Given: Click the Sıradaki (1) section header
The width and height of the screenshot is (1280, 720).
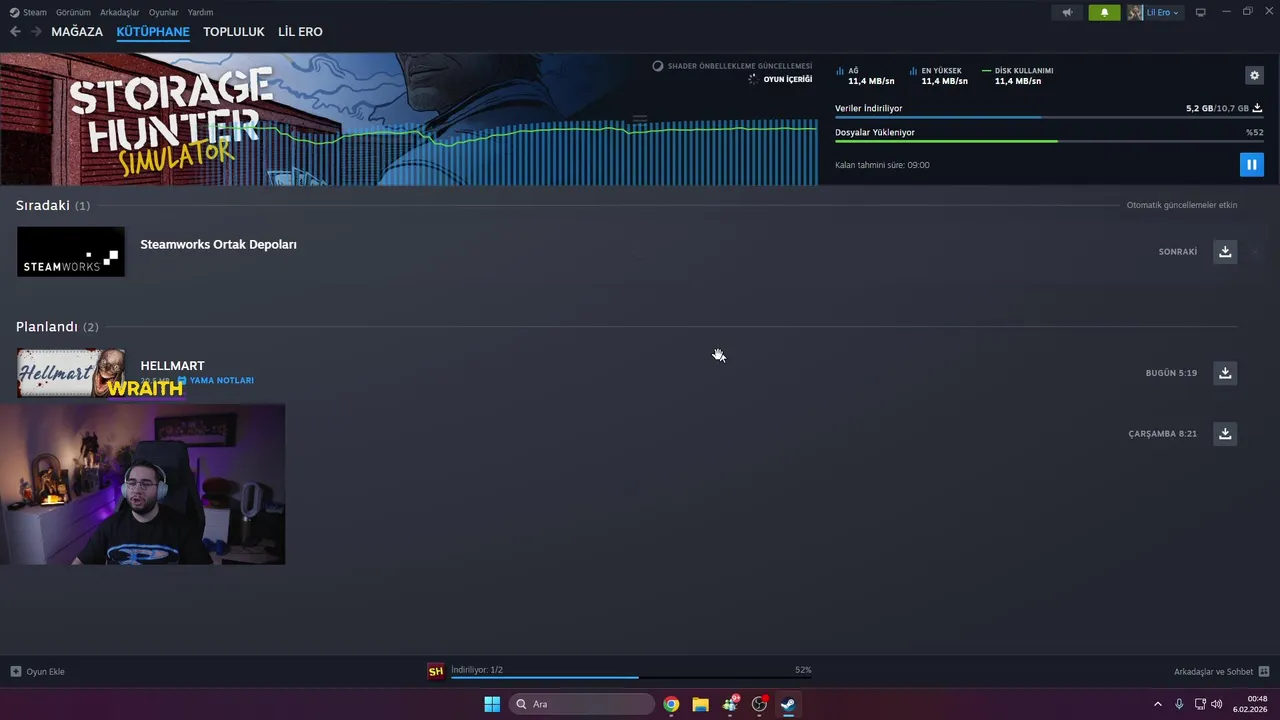Looking at the screenshot, I should click(53, 205).
